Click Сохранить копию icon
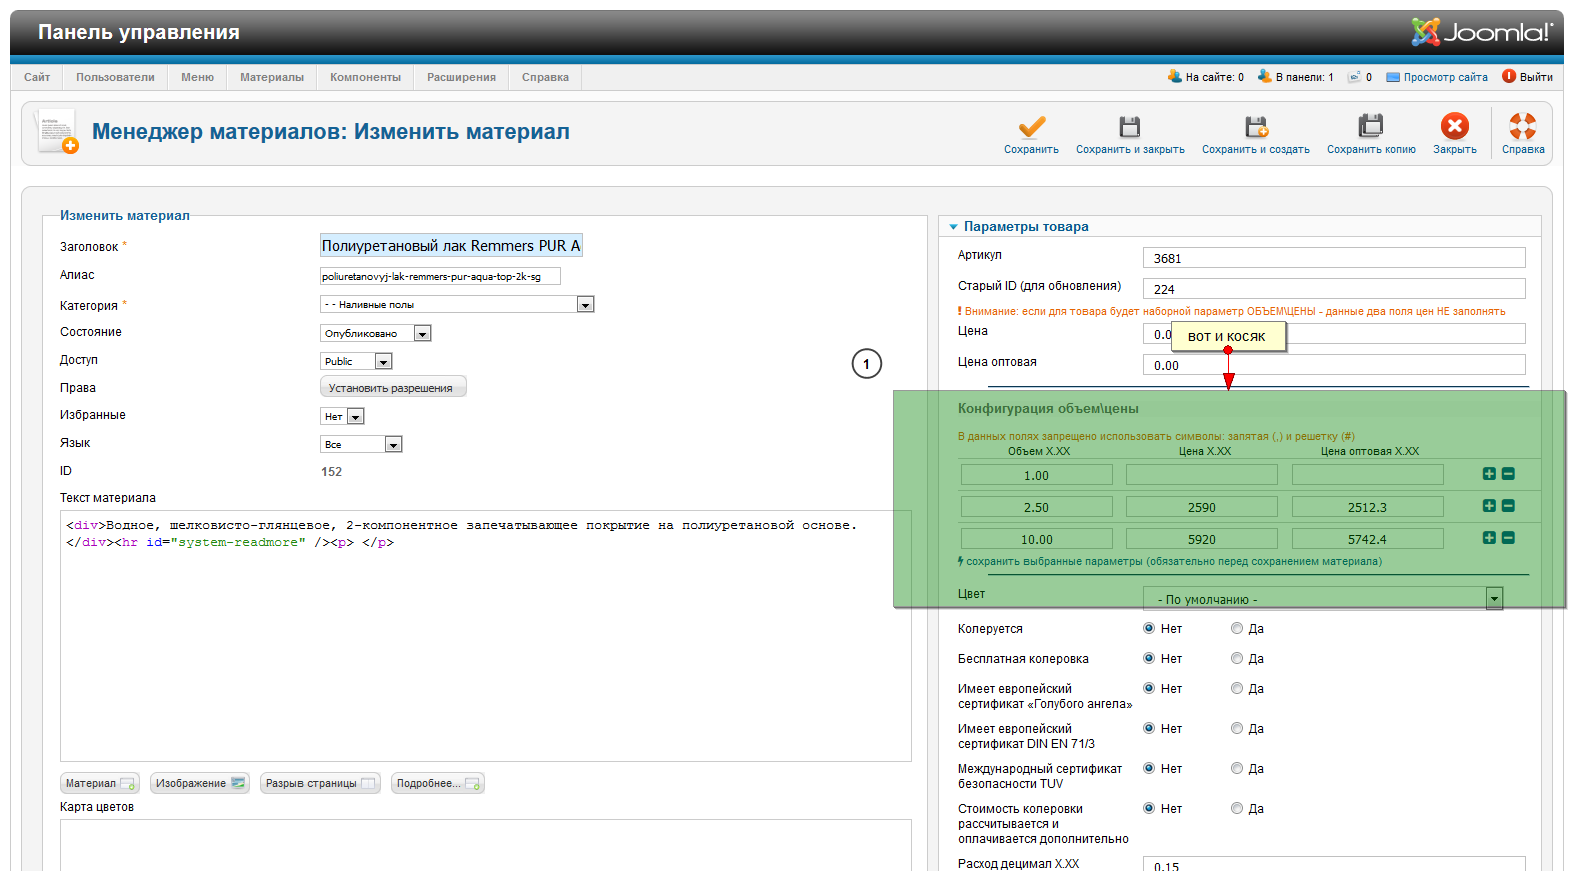The image size is (1575, 871). click(x=1370, y=127)
